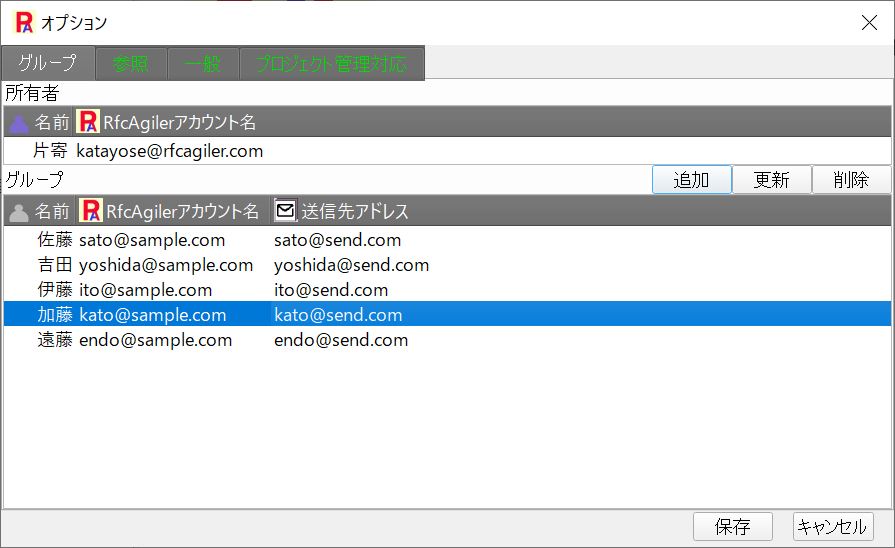Click 名前 header in owner table
Image resolution: width=895 pixels, height=548 pixels.
pos(52,122)
